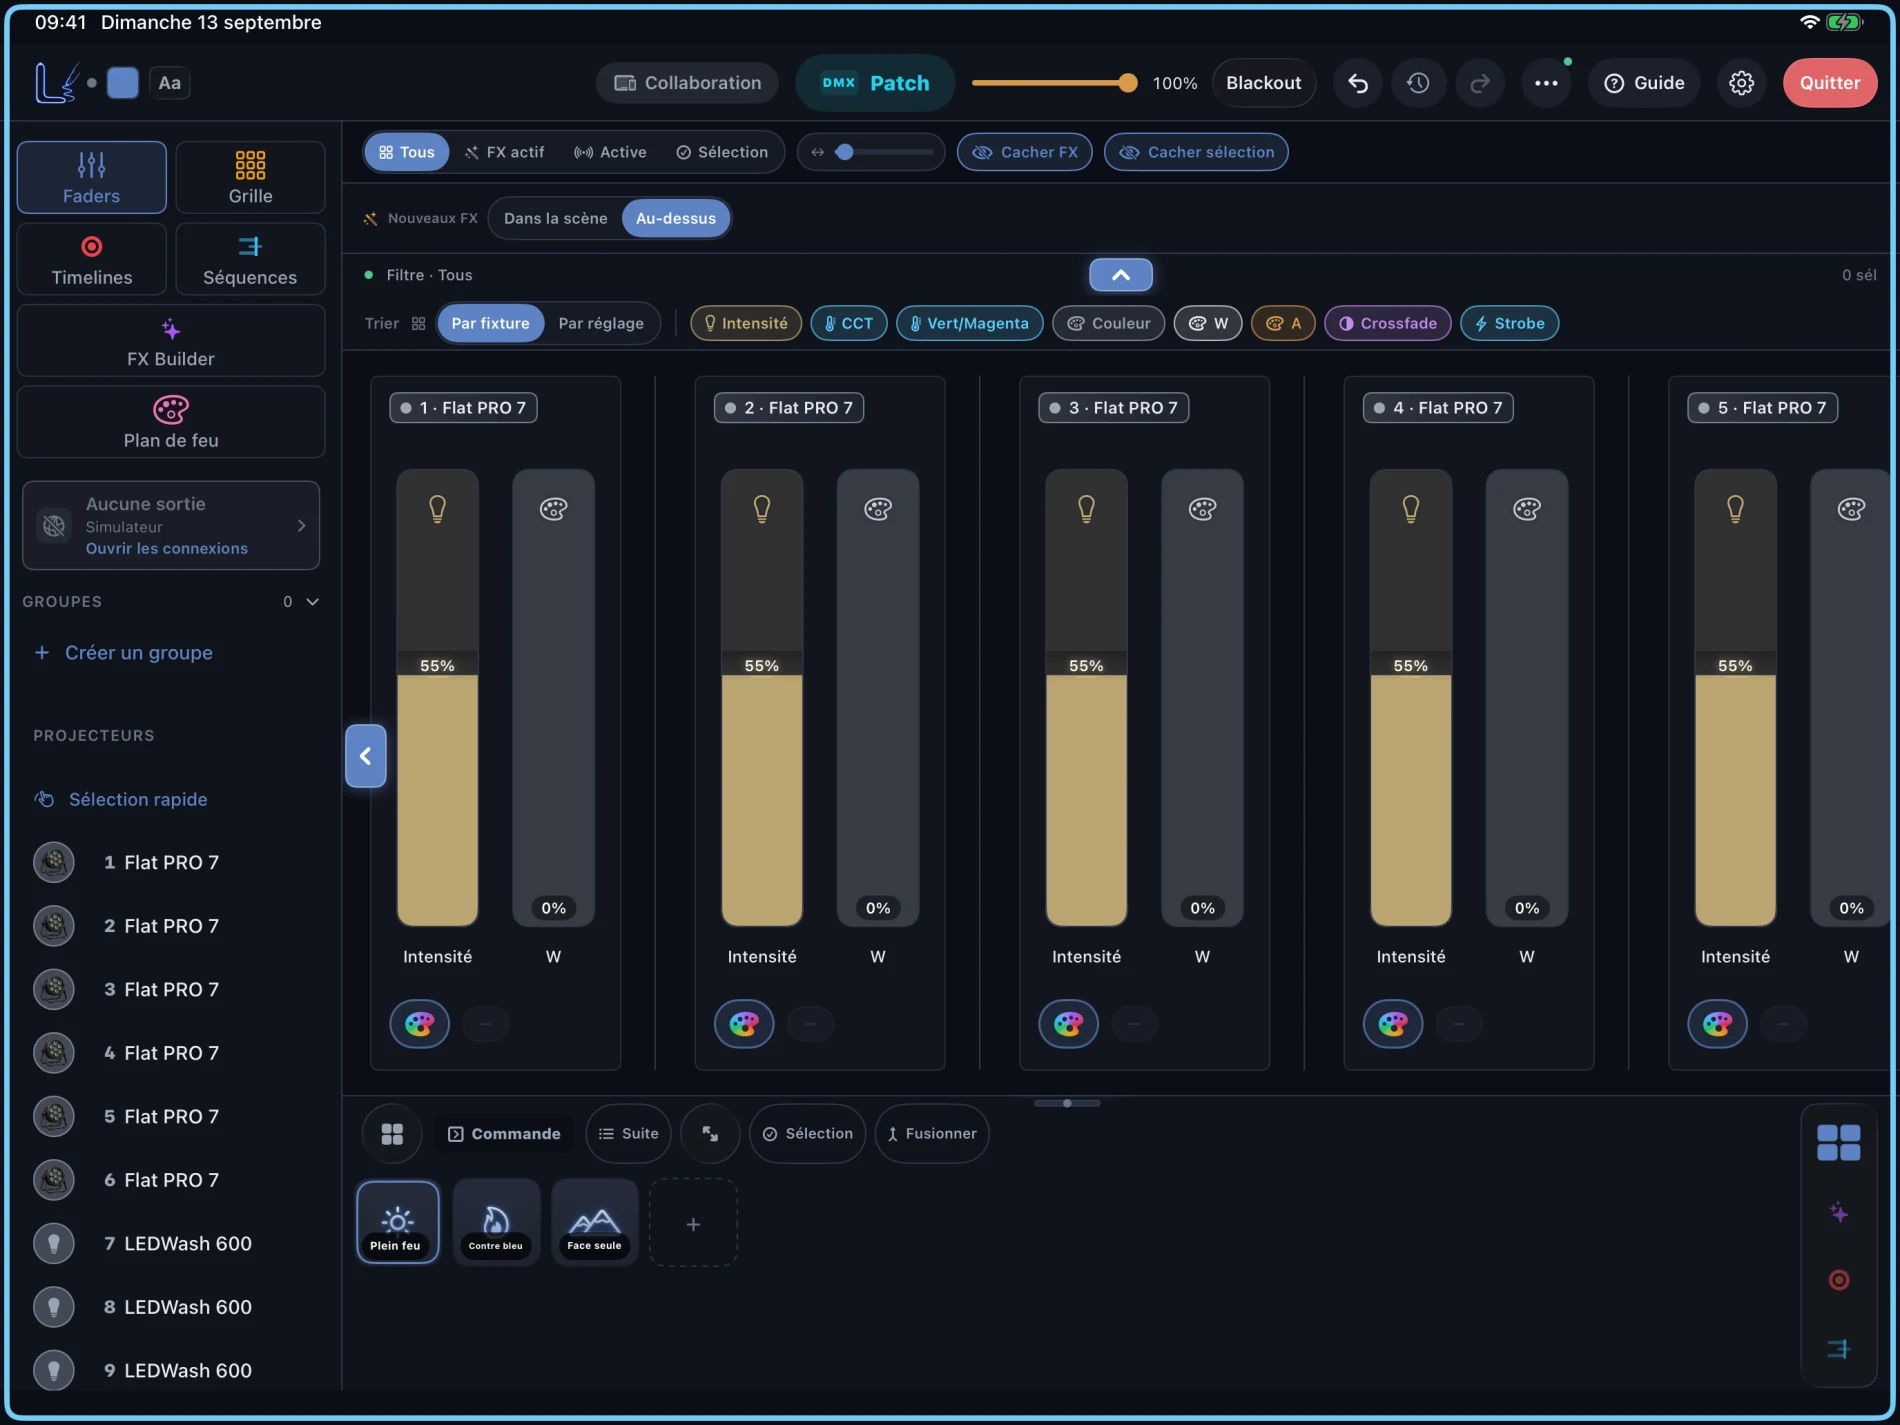Click Ouvrir les connexions link
Image resolution: width=1900 pixels, height=1425 pixels.
167,548
